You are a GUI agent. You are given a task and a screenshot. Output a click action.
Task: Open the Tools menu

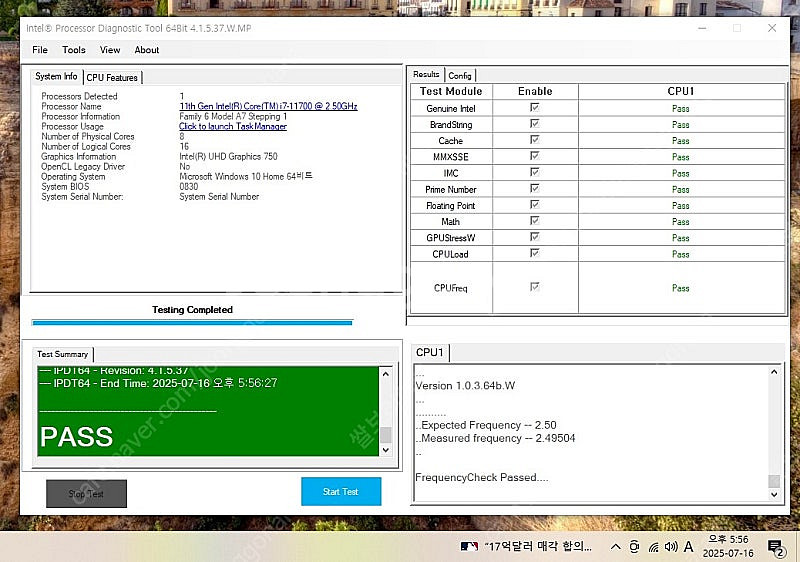[x=73, y=49]
